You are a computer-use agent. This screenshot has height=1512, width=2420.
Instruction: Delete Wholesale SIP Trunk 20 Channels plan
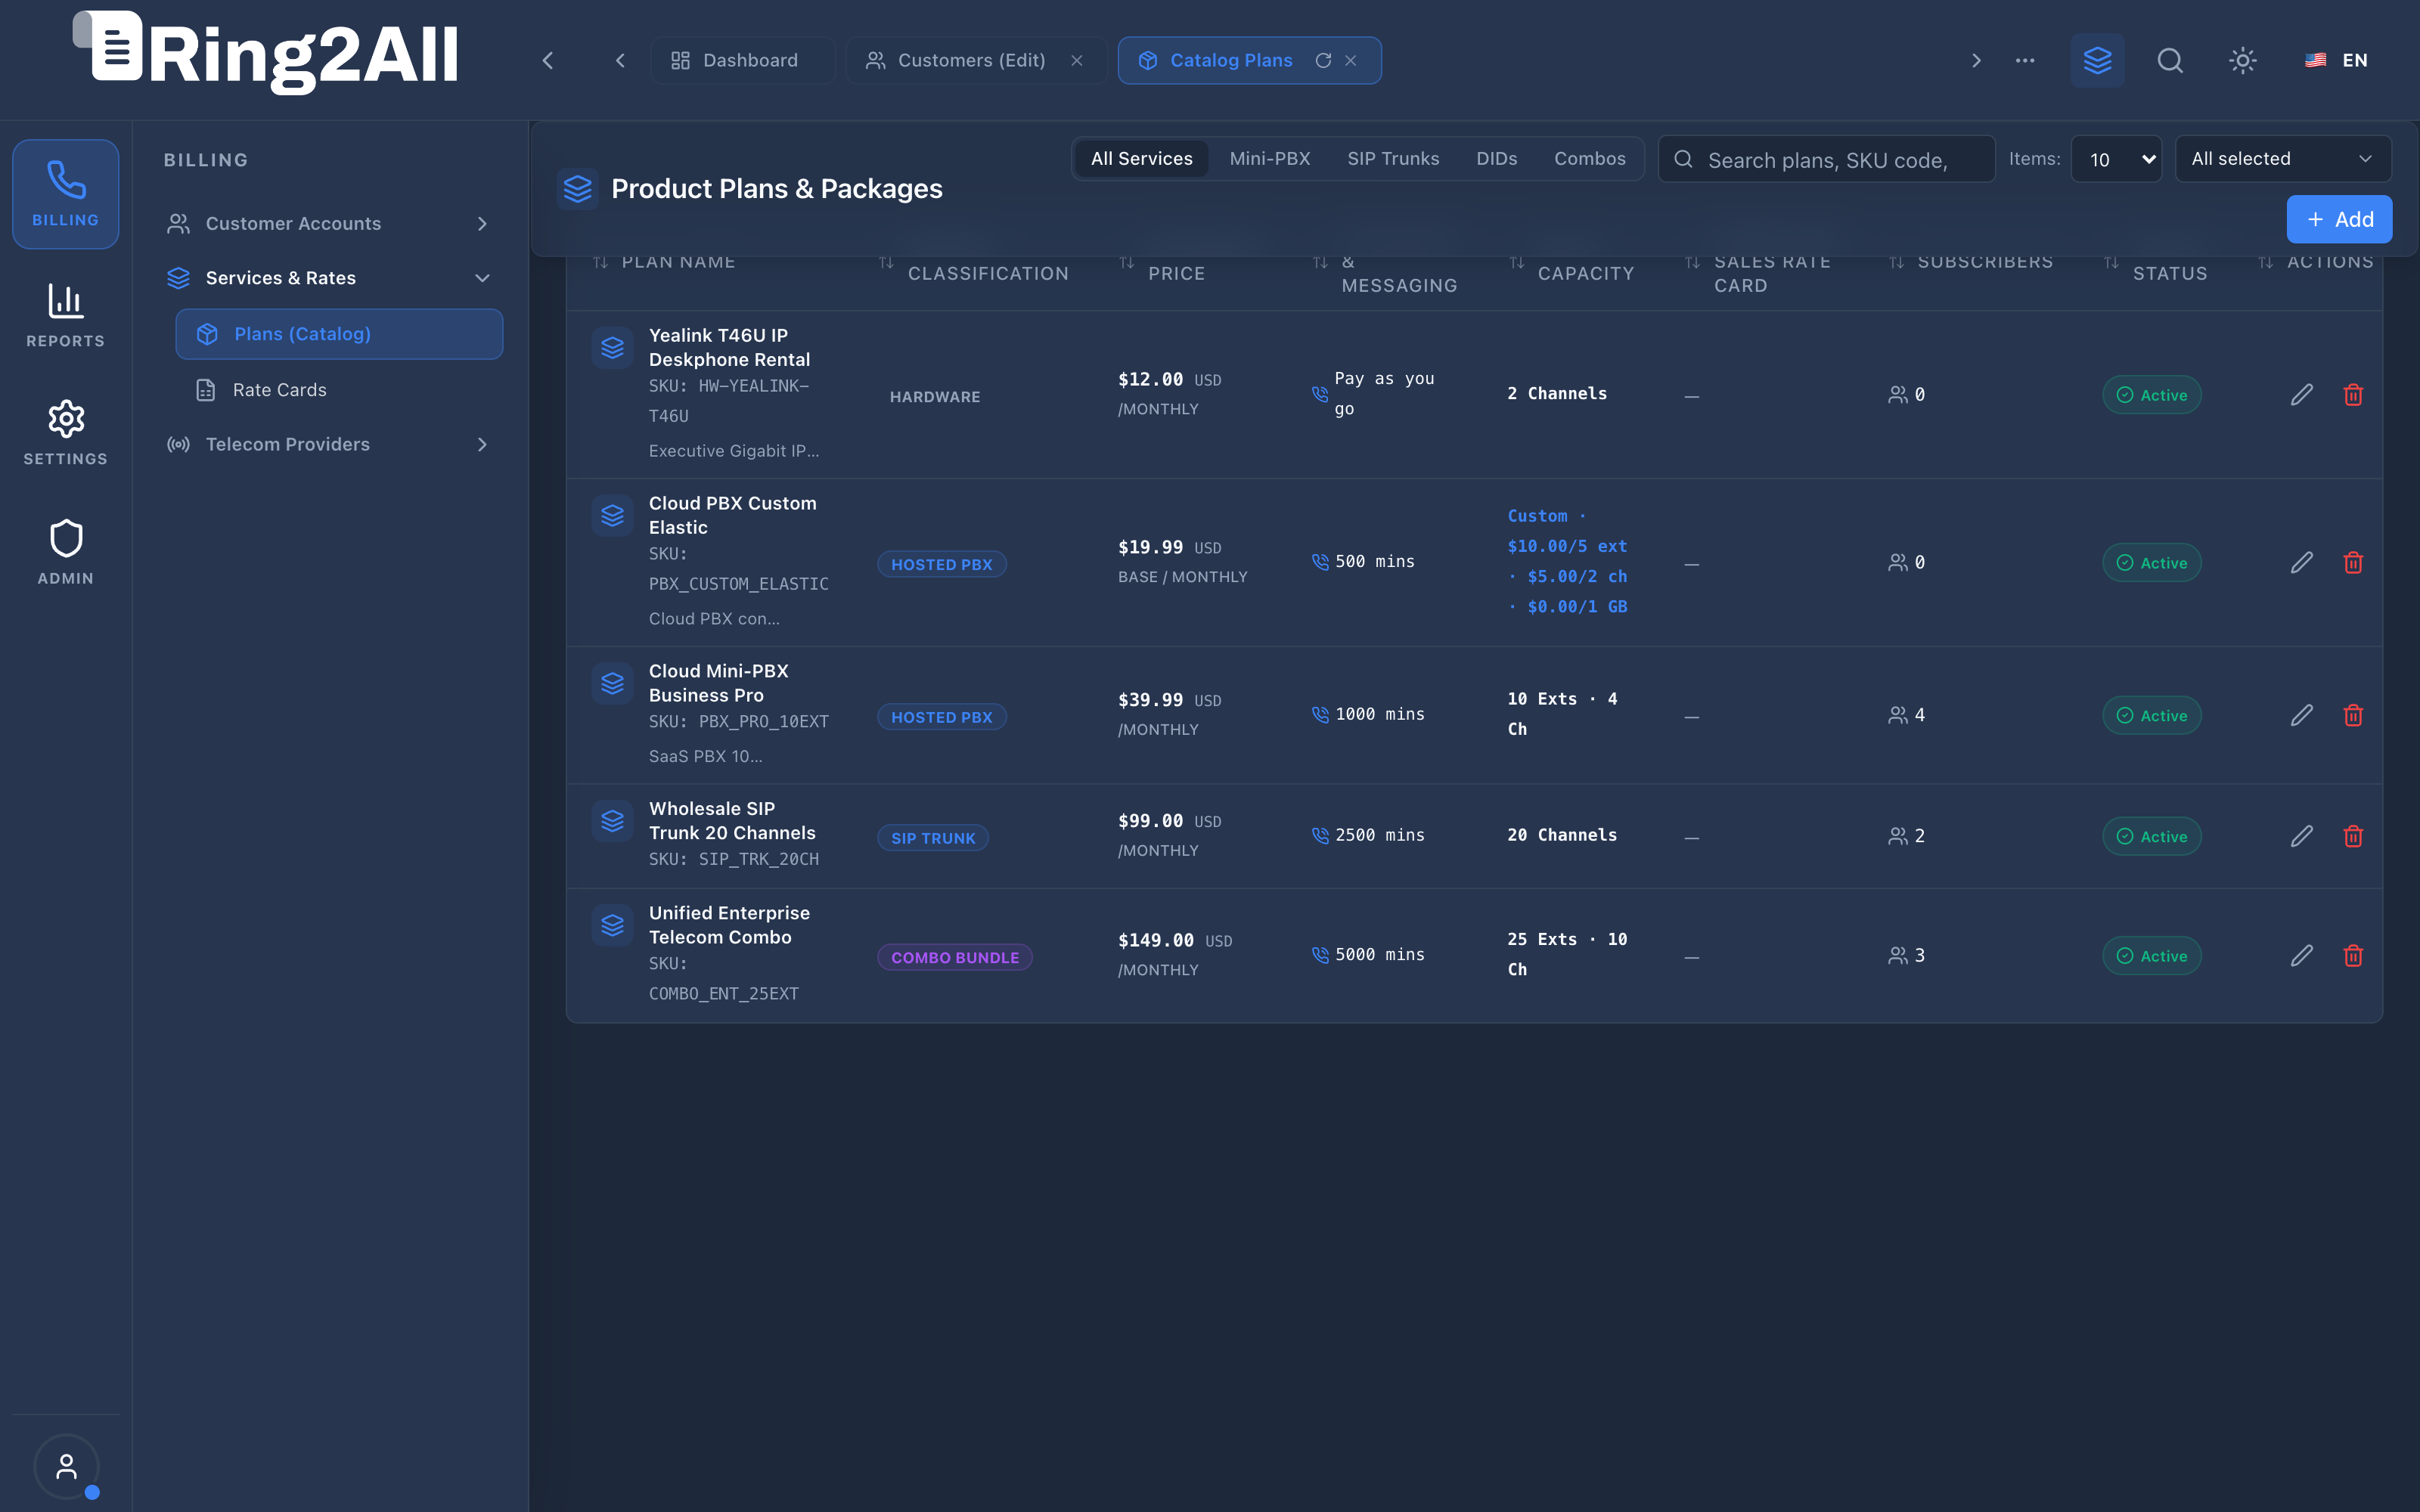tap(2353, 836)
